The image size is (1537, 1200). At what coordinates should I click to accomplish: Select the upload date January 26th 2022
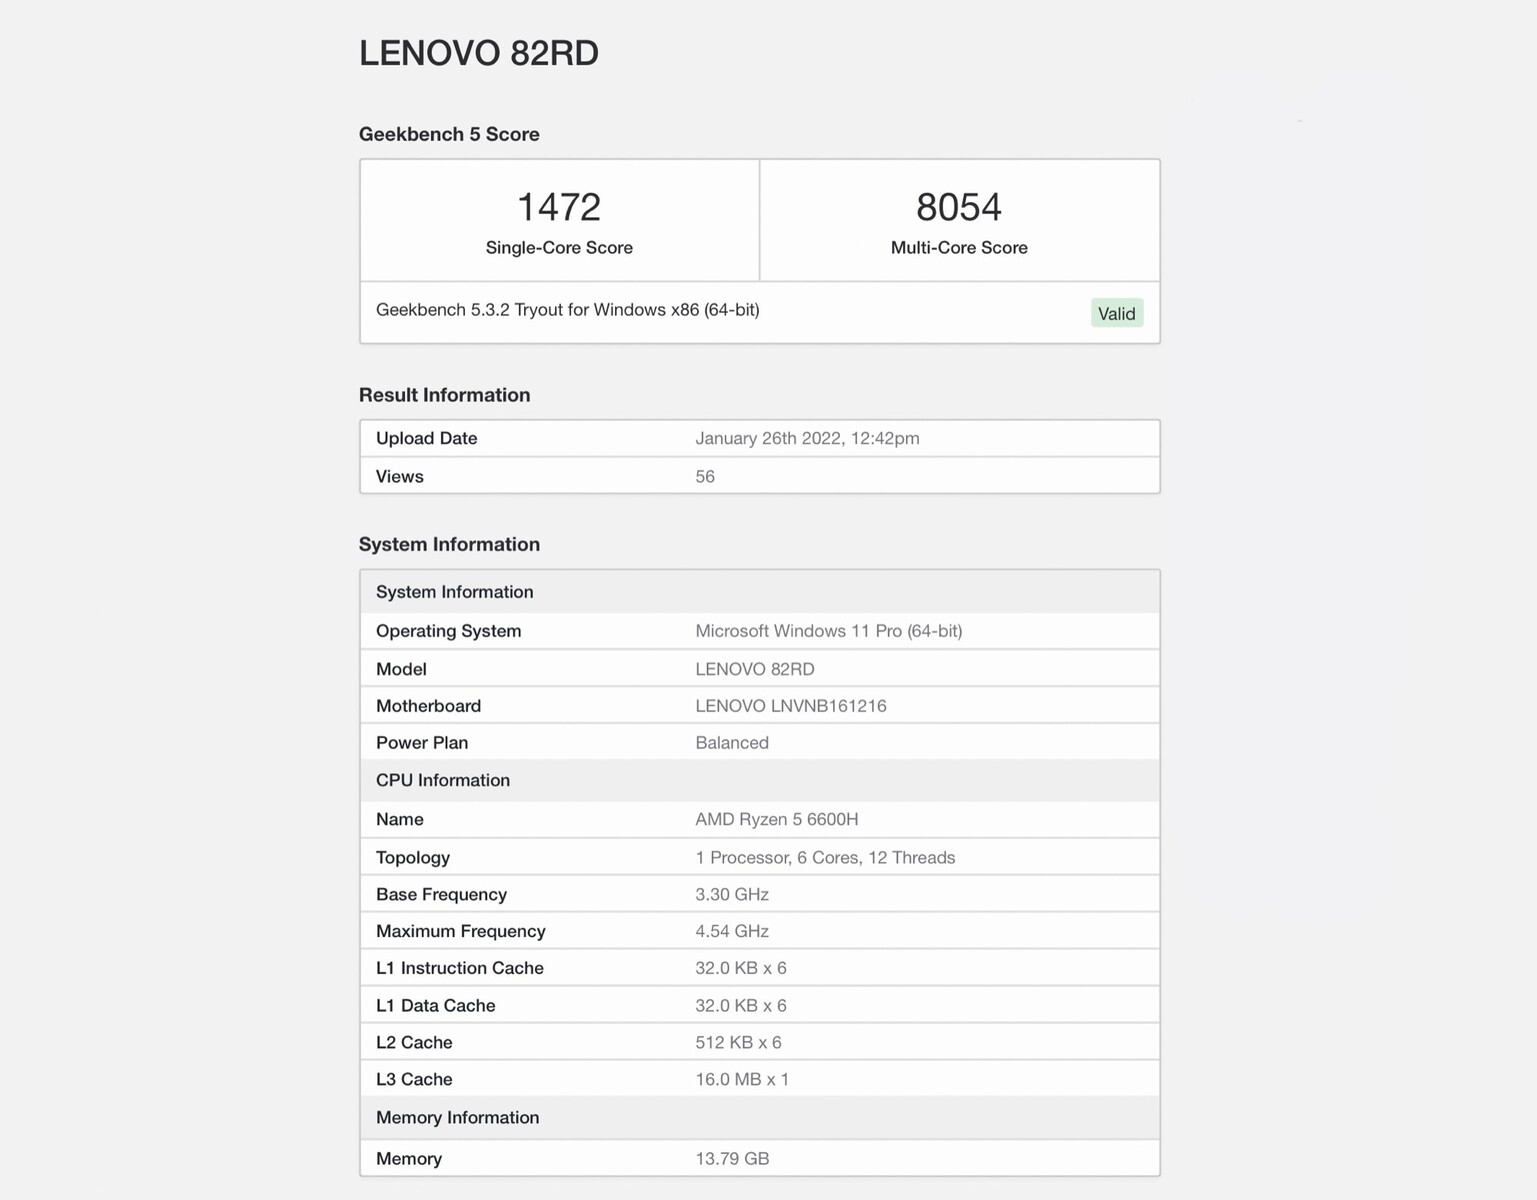click(808, 438)
